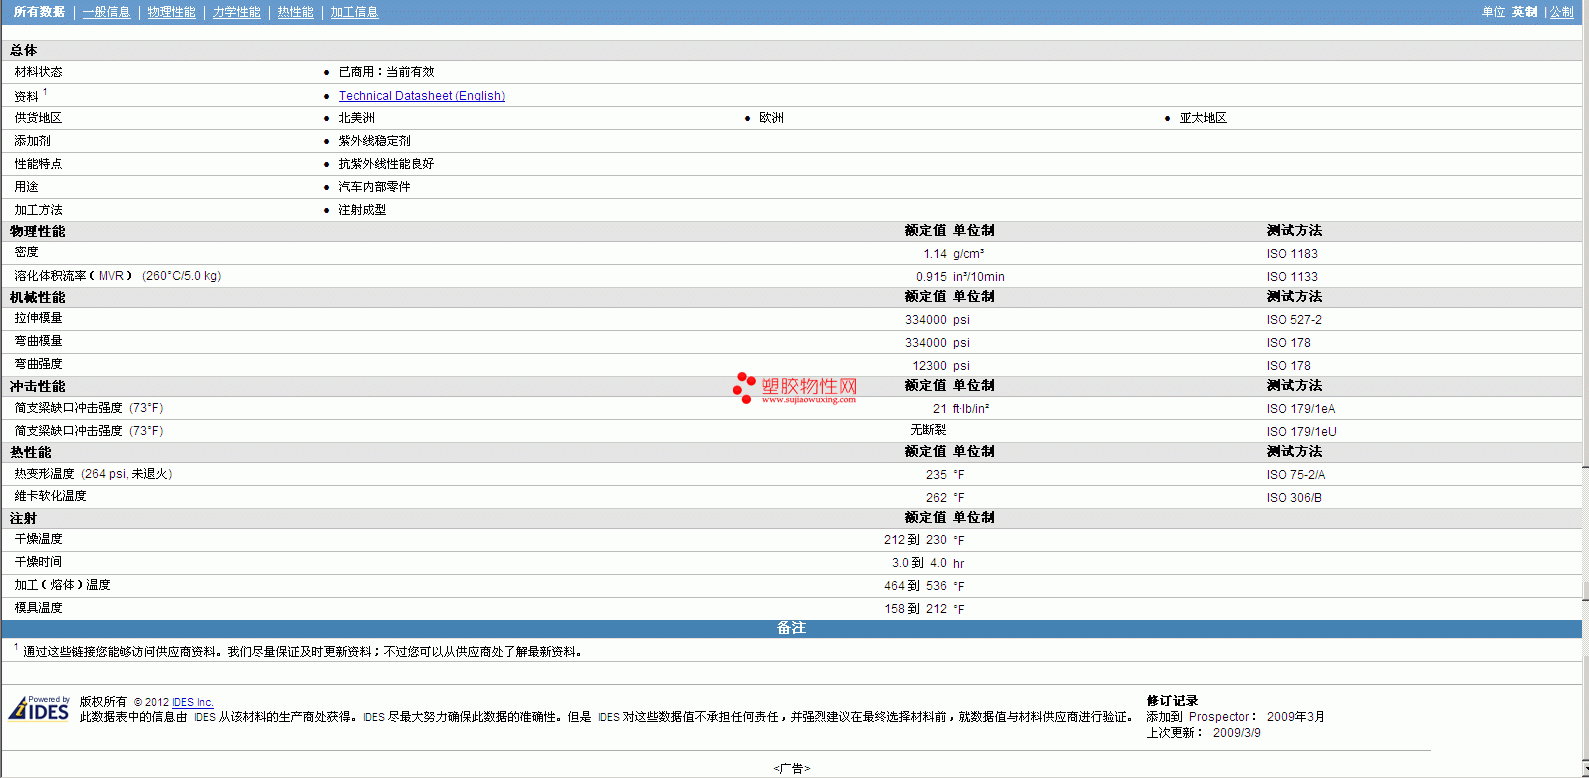Click the 欧洲 region entry
This screenshot has width=1589, height=778.
(x=771, y=118)
